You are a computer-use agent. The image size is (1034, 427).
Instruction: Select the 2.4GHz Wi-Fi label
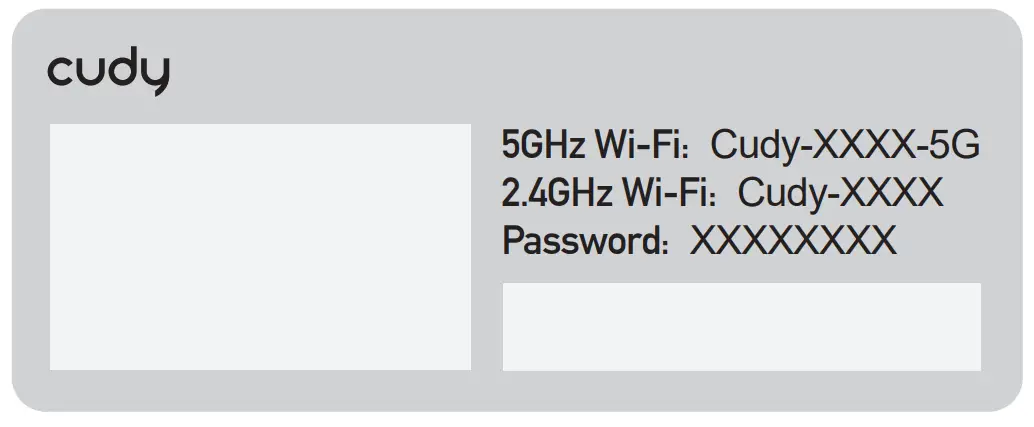pos(610,193)
